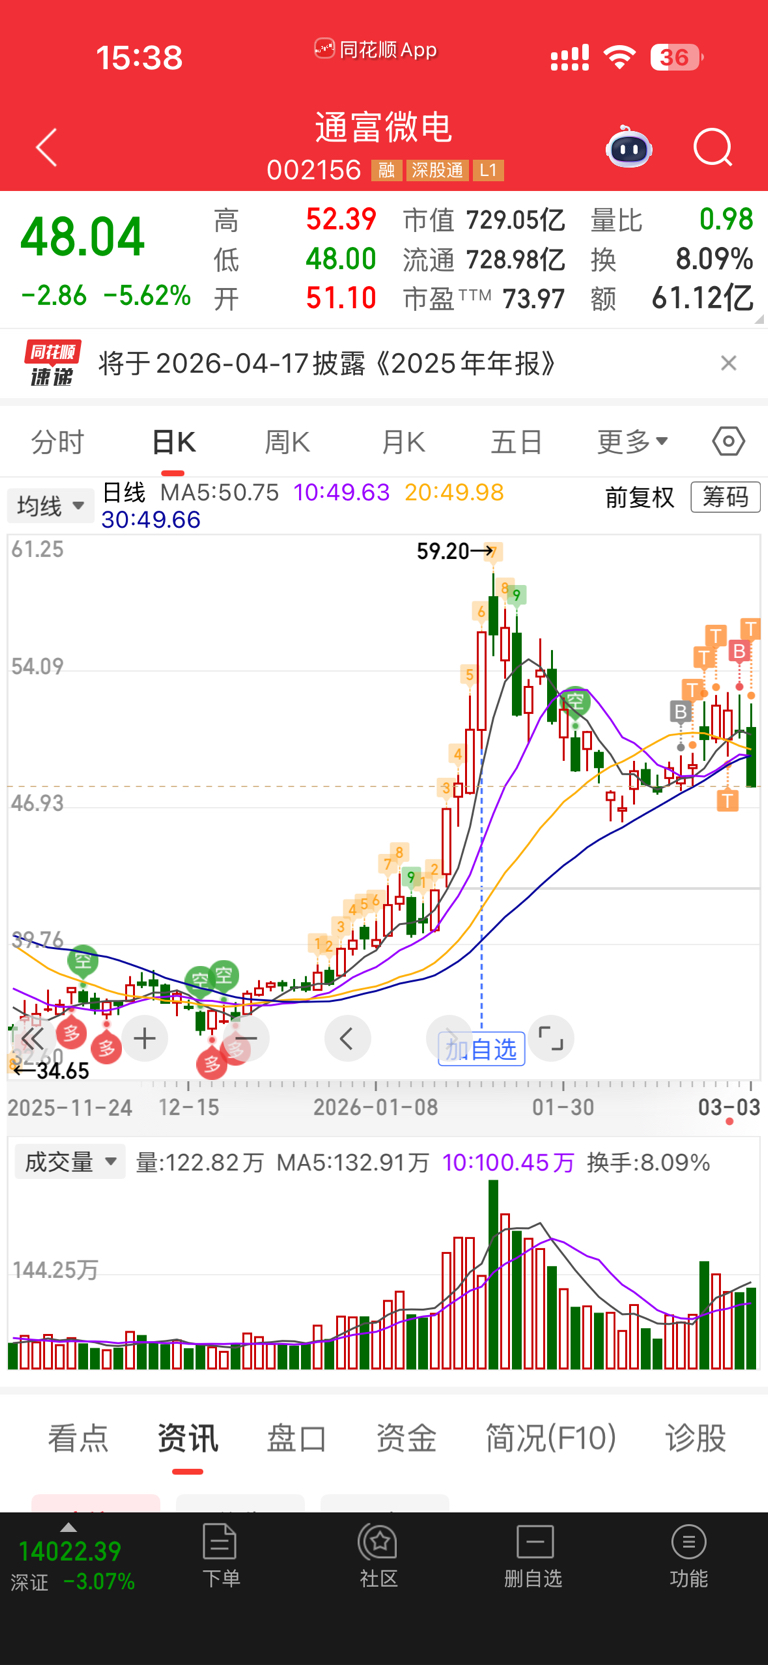
Task: Tap the 同花顺 App status bar pill
Action: (376, 49)
